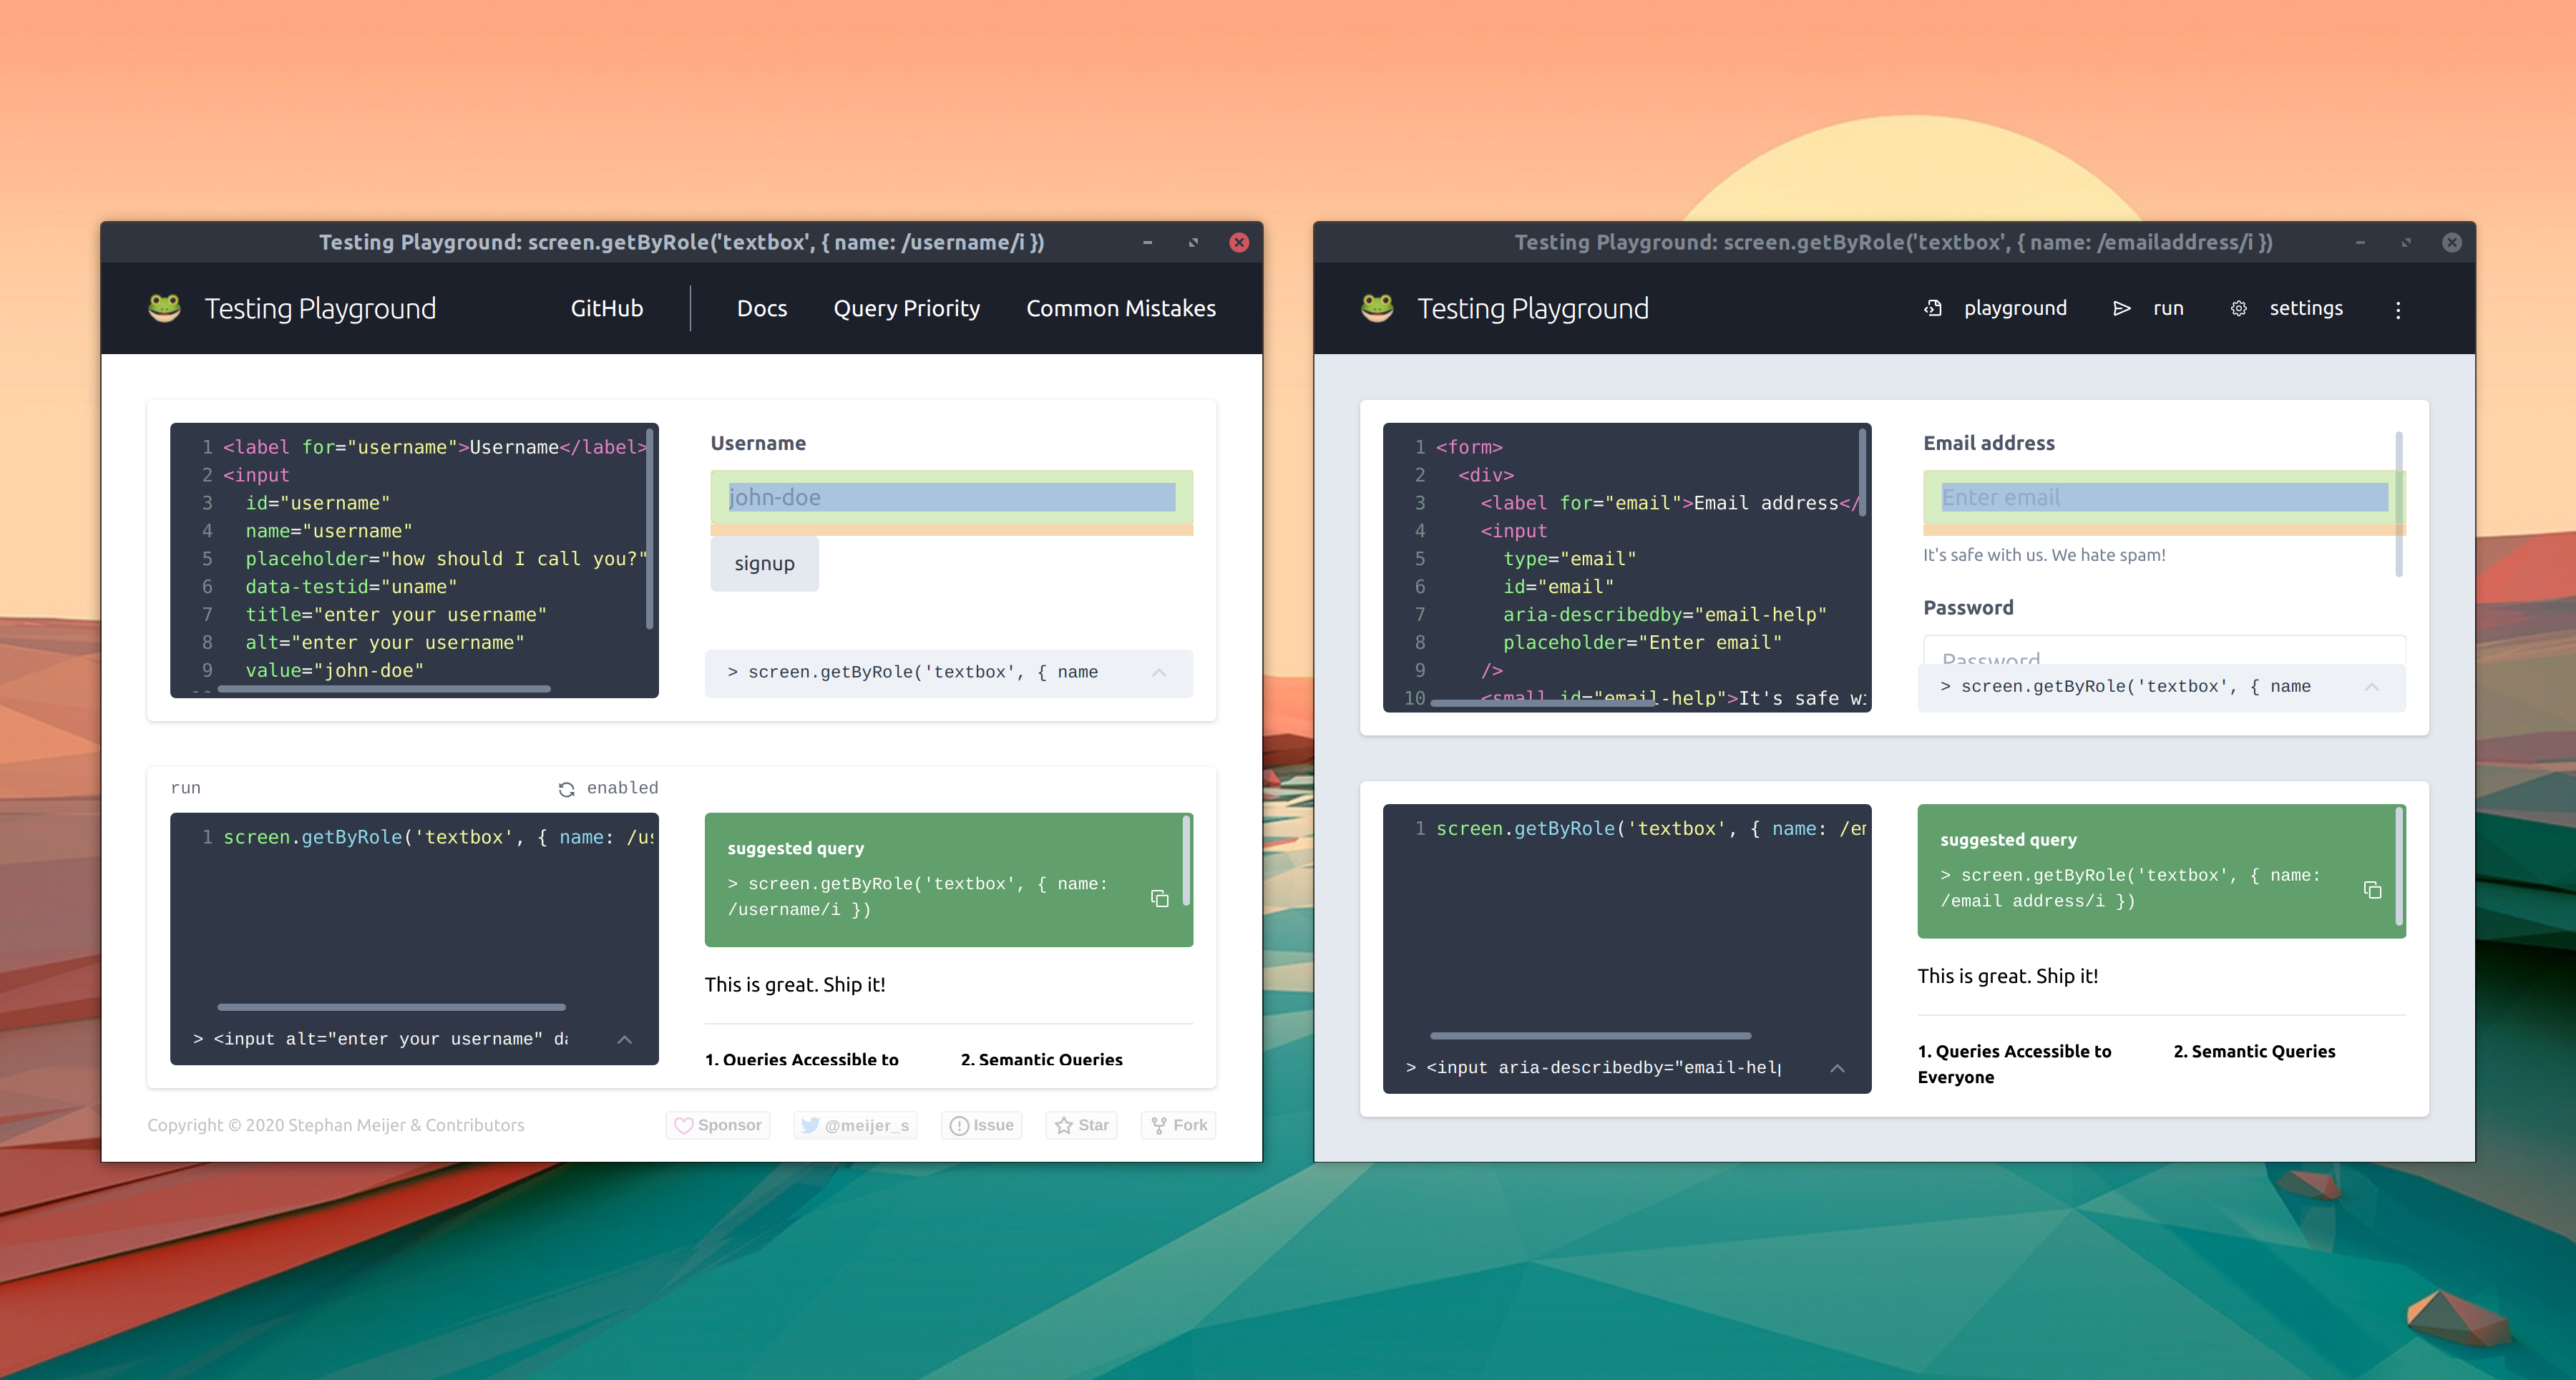Click the Fork button in footer
The image size is (2576, 1380).
coord(1179,1125)
